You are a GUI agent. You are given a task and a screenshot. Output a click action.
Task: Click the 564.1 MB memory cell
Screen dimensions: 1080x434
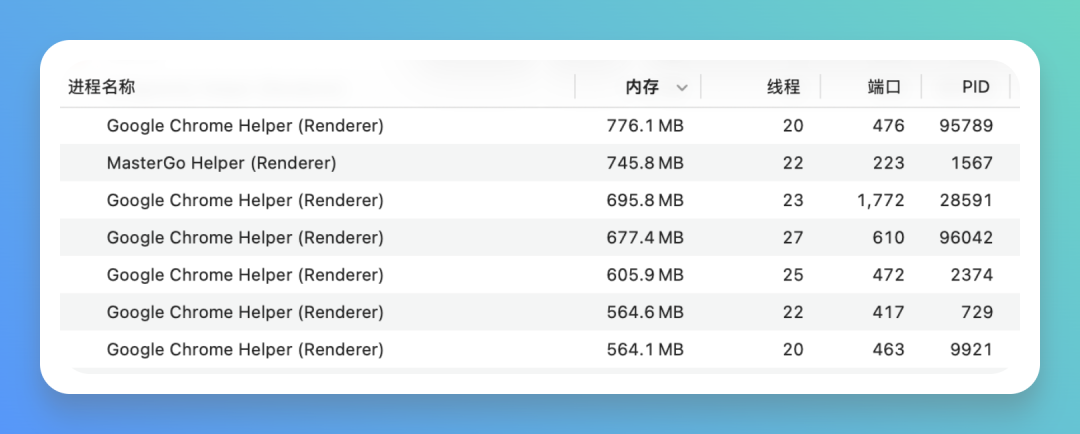(x=645, y=349)
